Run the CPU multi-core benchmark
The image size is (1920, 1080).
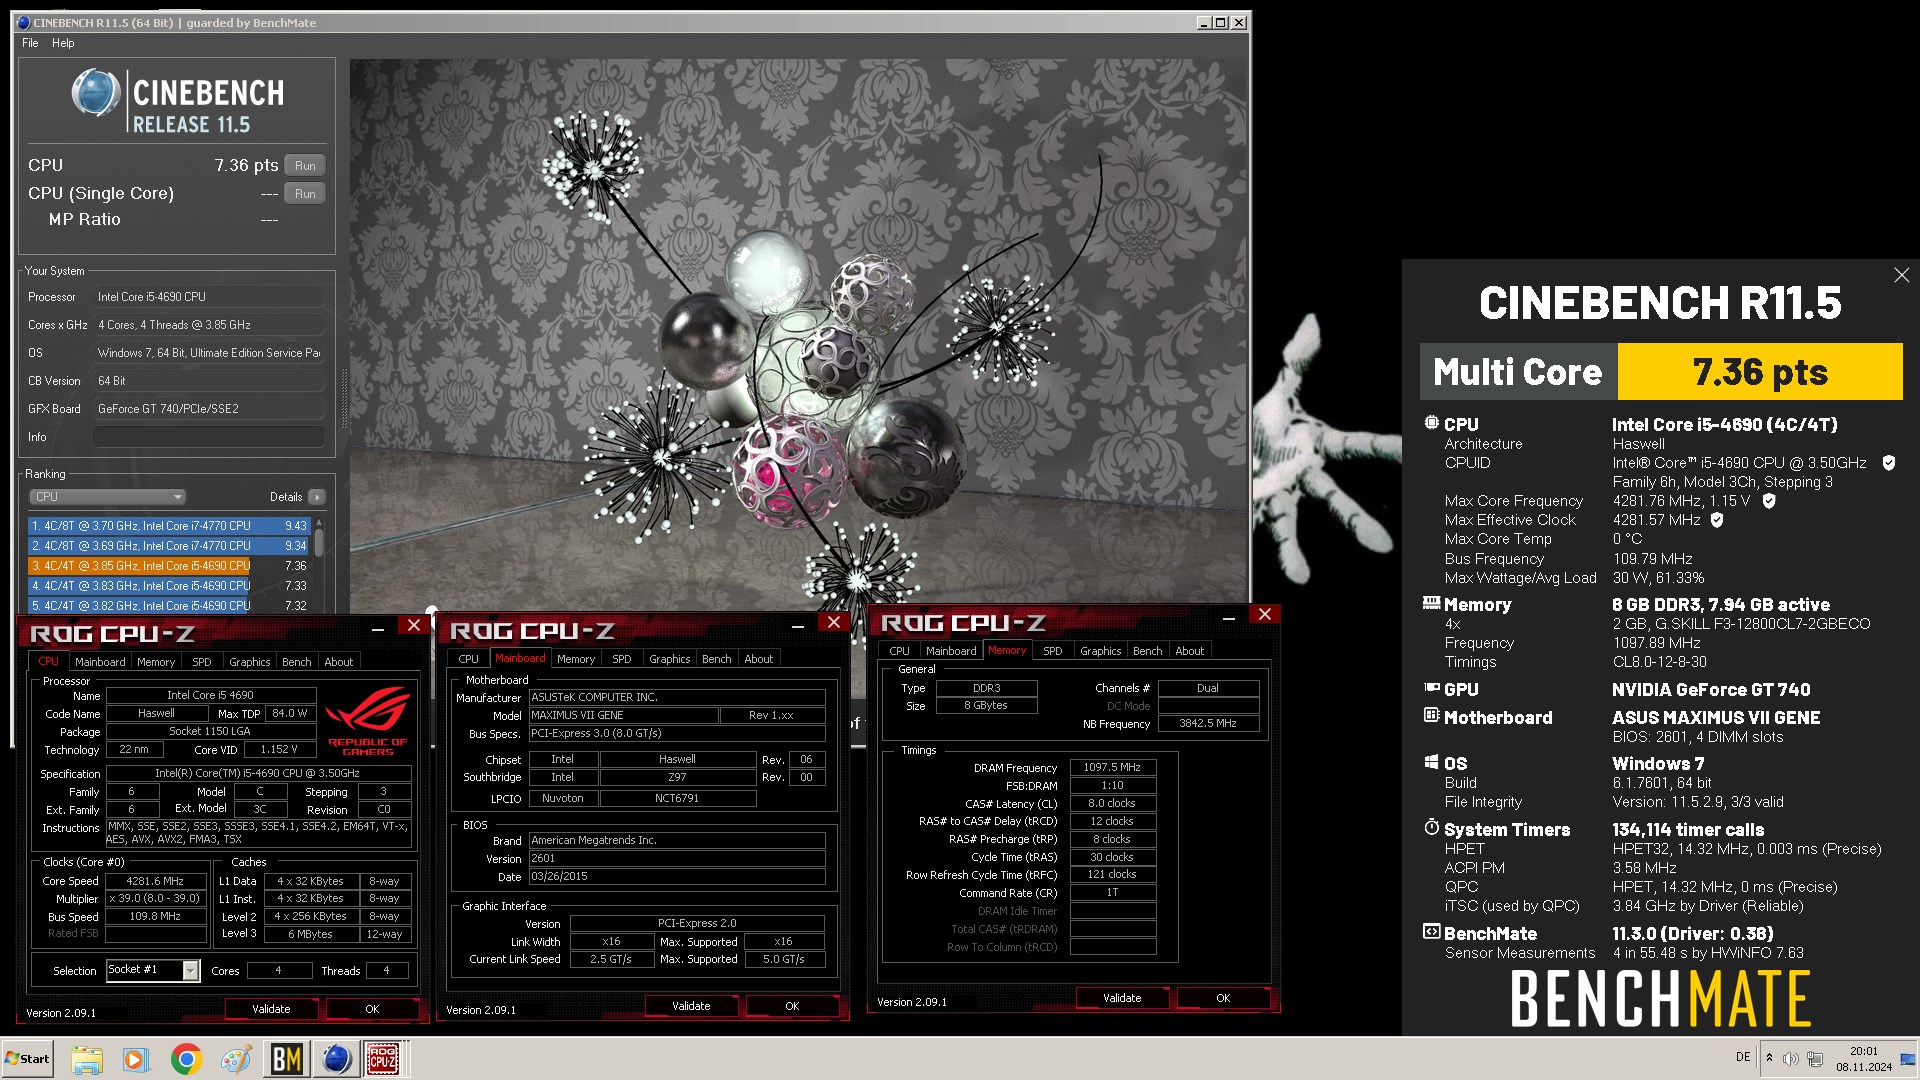305,166
